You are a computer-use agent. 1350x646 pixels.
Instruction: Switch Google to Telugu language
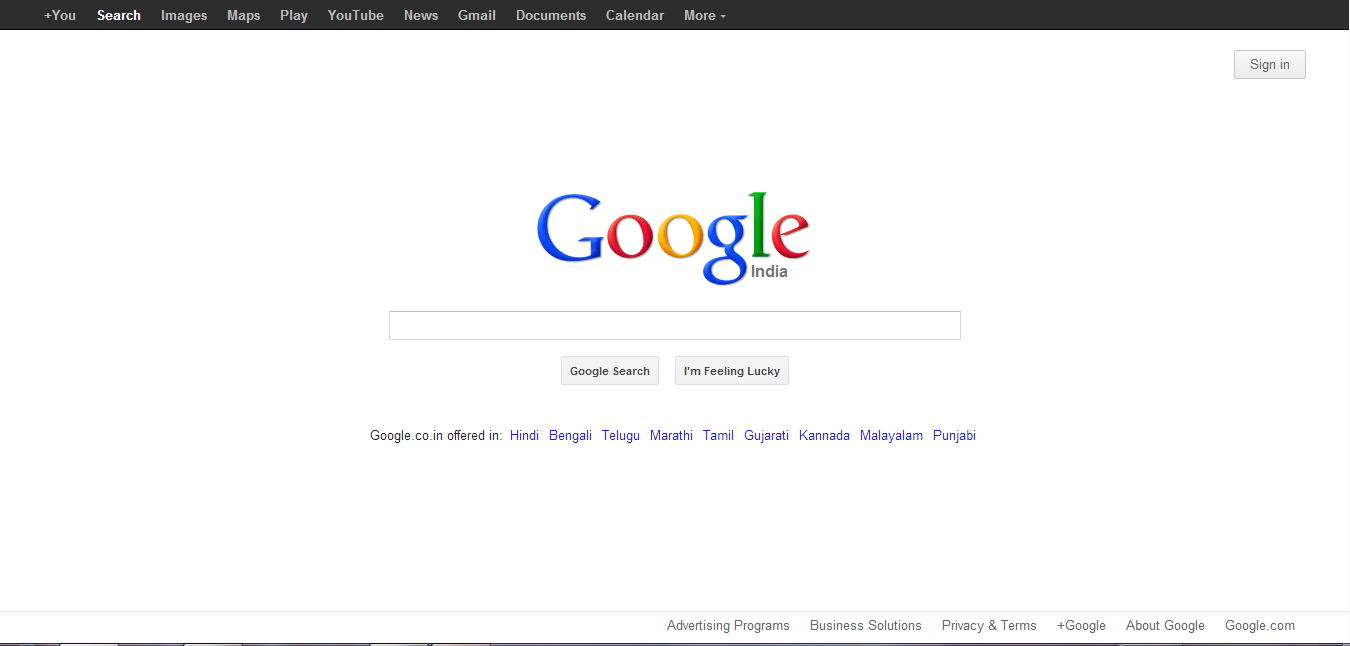click(x=621, y=435)
